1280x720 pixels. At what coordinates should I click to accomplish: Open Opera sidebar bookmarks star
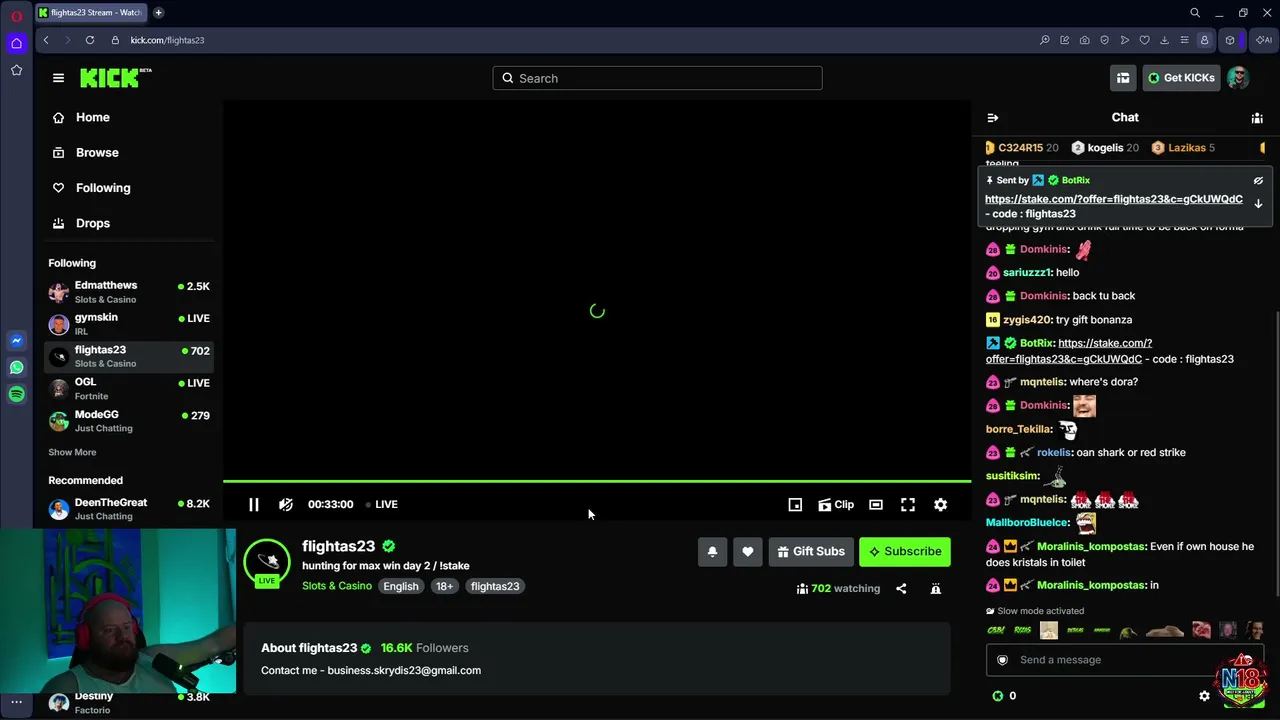16,71
